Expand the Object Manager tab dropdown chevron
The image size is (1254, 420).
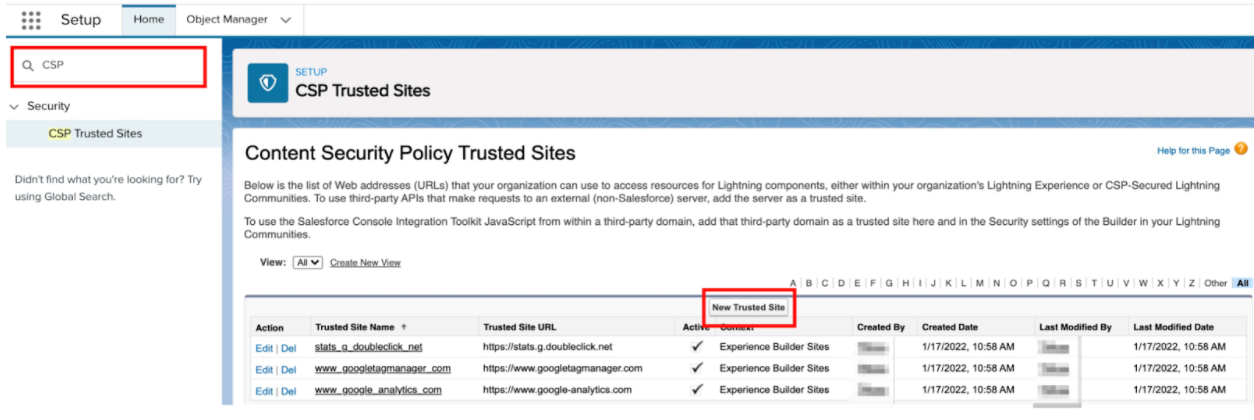[x=286, y=20]
